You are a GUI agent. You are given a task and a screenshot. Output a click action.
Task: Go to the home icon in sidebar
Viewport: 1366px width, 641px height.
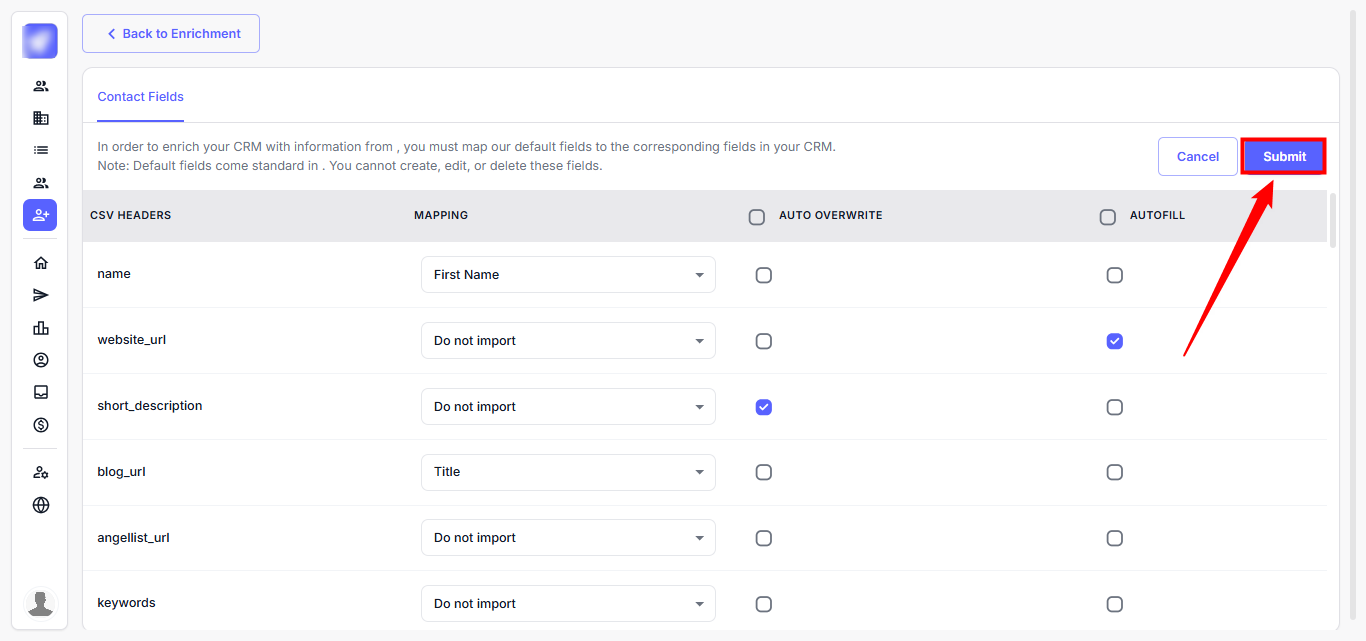[x=40, y=263]
